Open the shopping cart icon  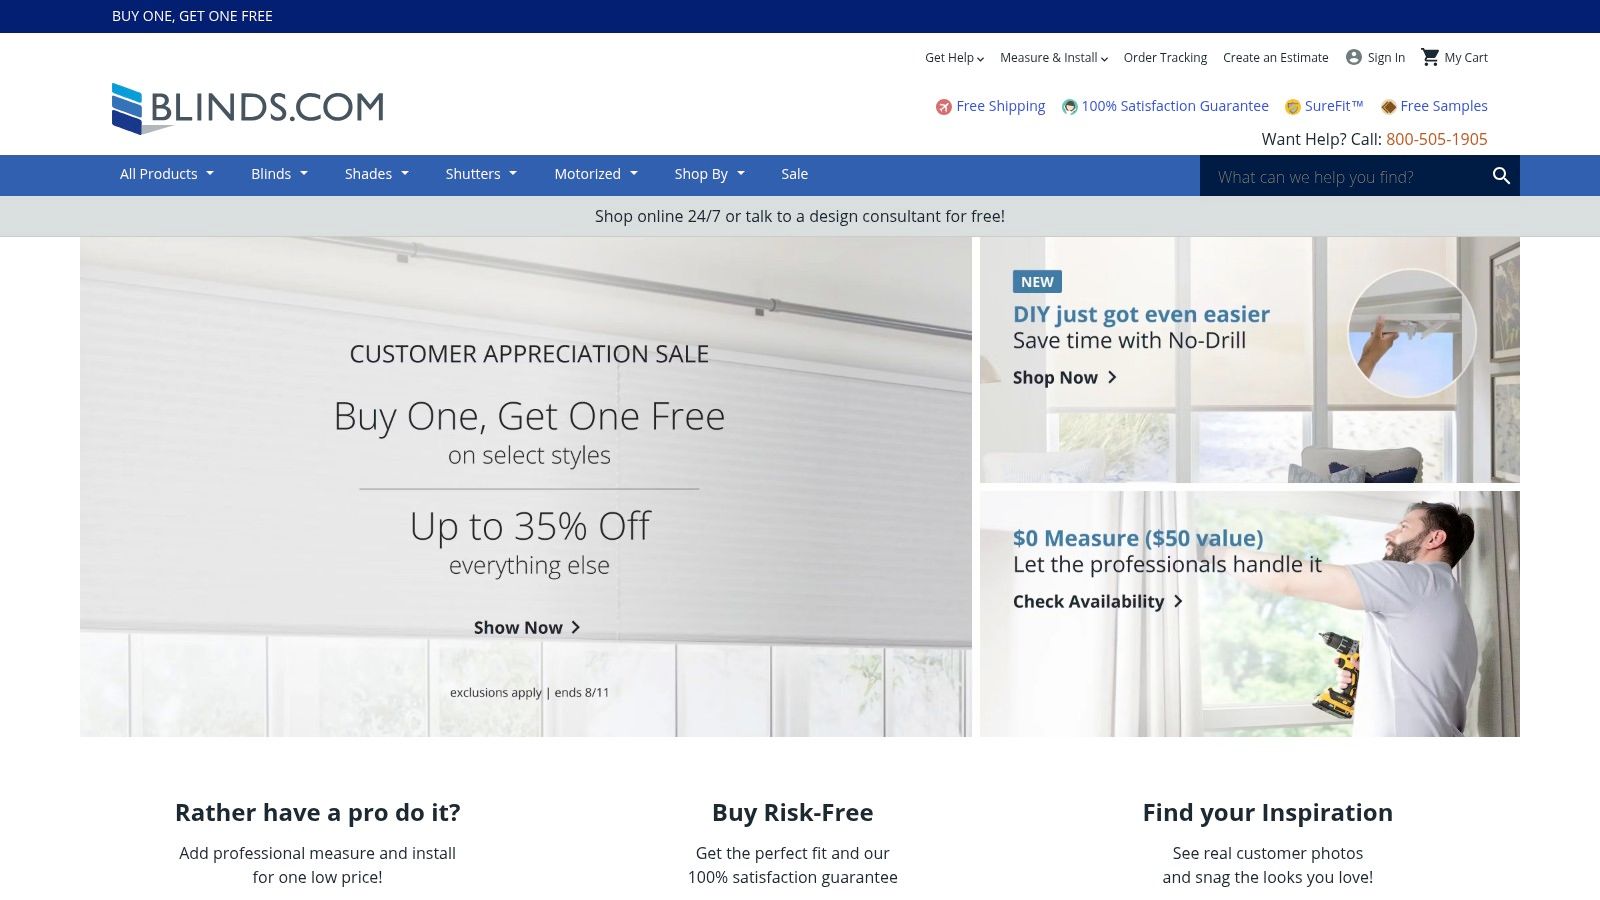[1430, 57]
